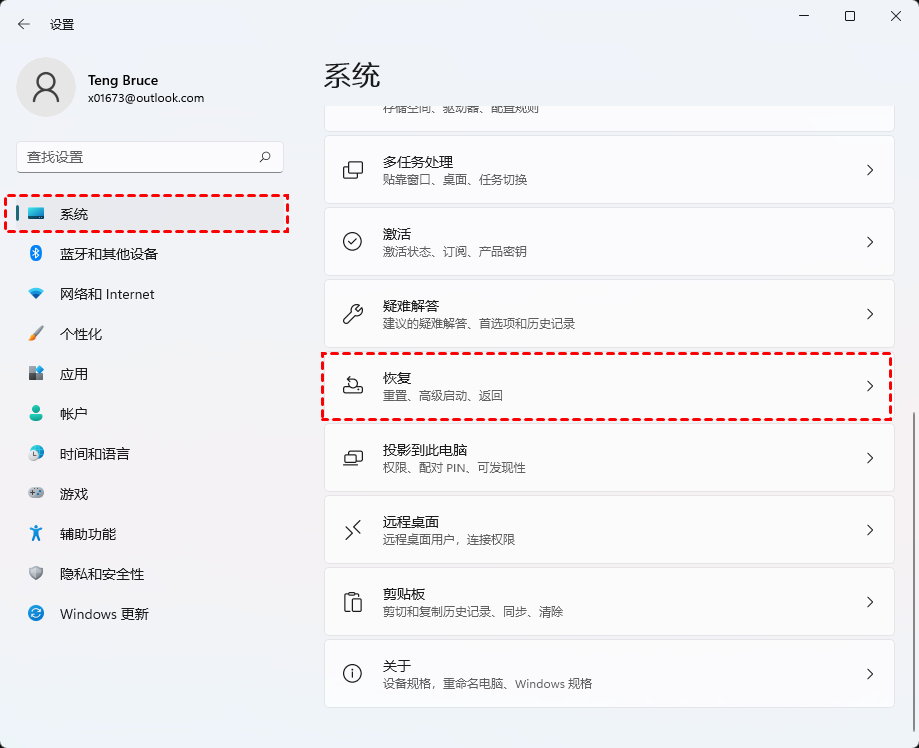Click the Teng Bruce account profile

tap(120, 88)
